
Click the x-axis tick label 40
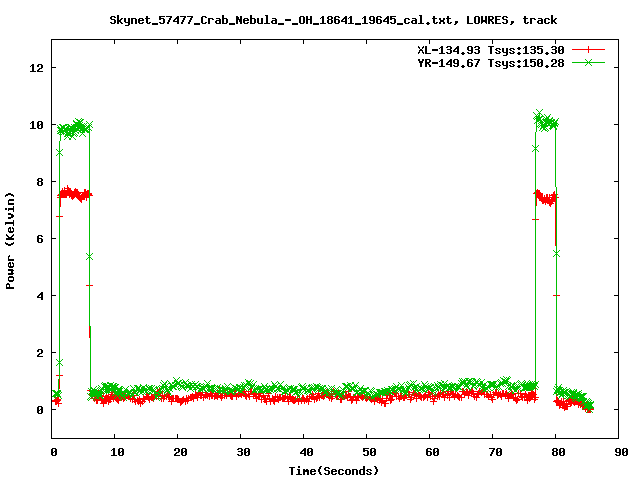(x=306, y=452)
